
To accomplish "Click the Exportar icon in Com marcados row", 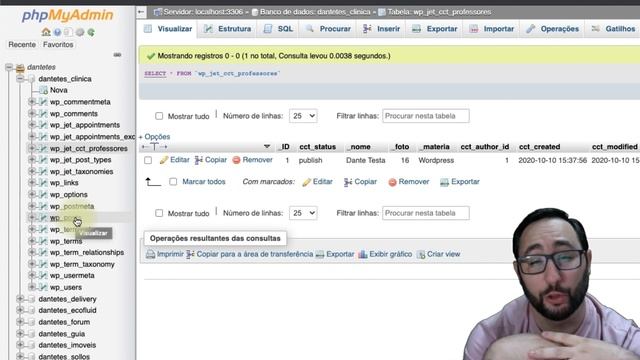I will (x=444, y=182).
